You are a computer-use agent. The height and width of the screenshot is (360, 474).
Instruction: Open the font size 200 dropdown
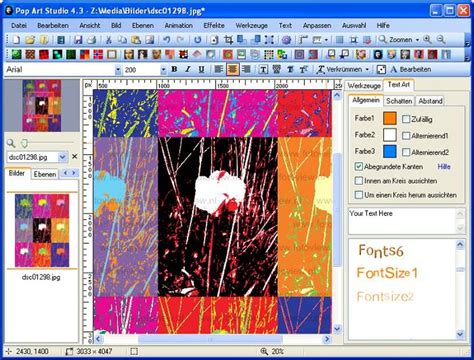tap(163, 70)
